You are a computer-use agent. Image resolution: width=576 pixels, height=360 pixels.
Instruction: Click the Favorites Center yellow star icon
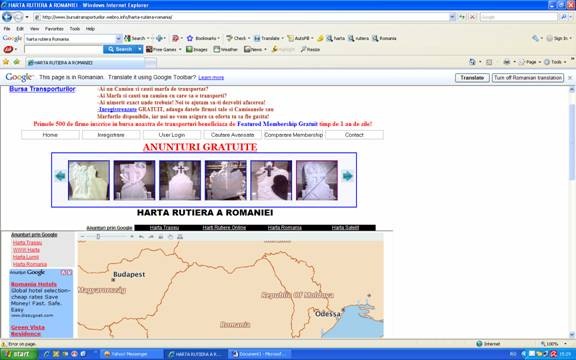pos(6,62)
